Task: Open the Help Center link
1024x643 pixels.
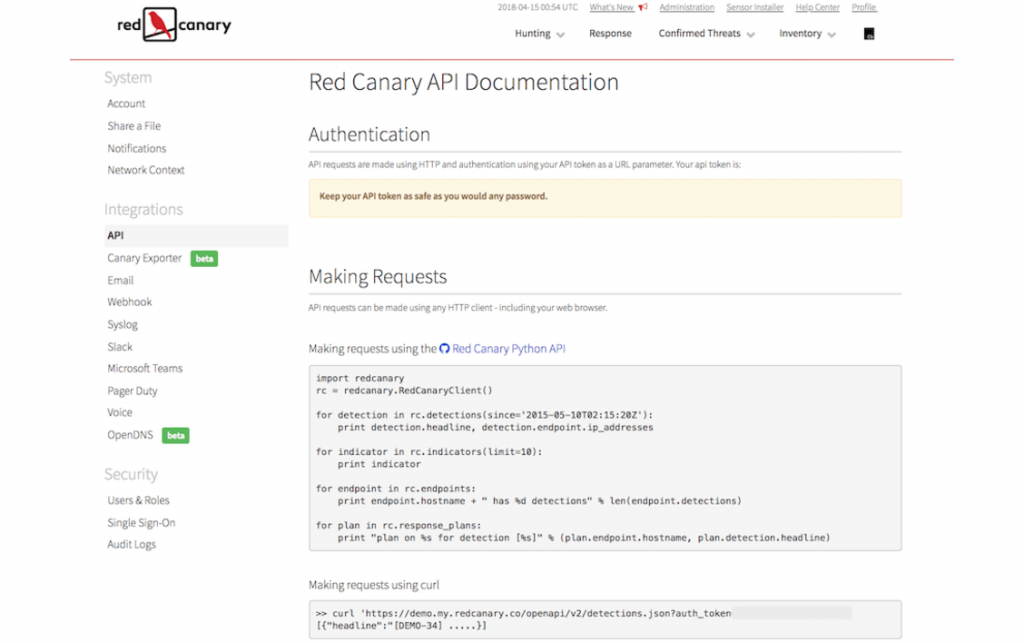Action: coord(817,8)
